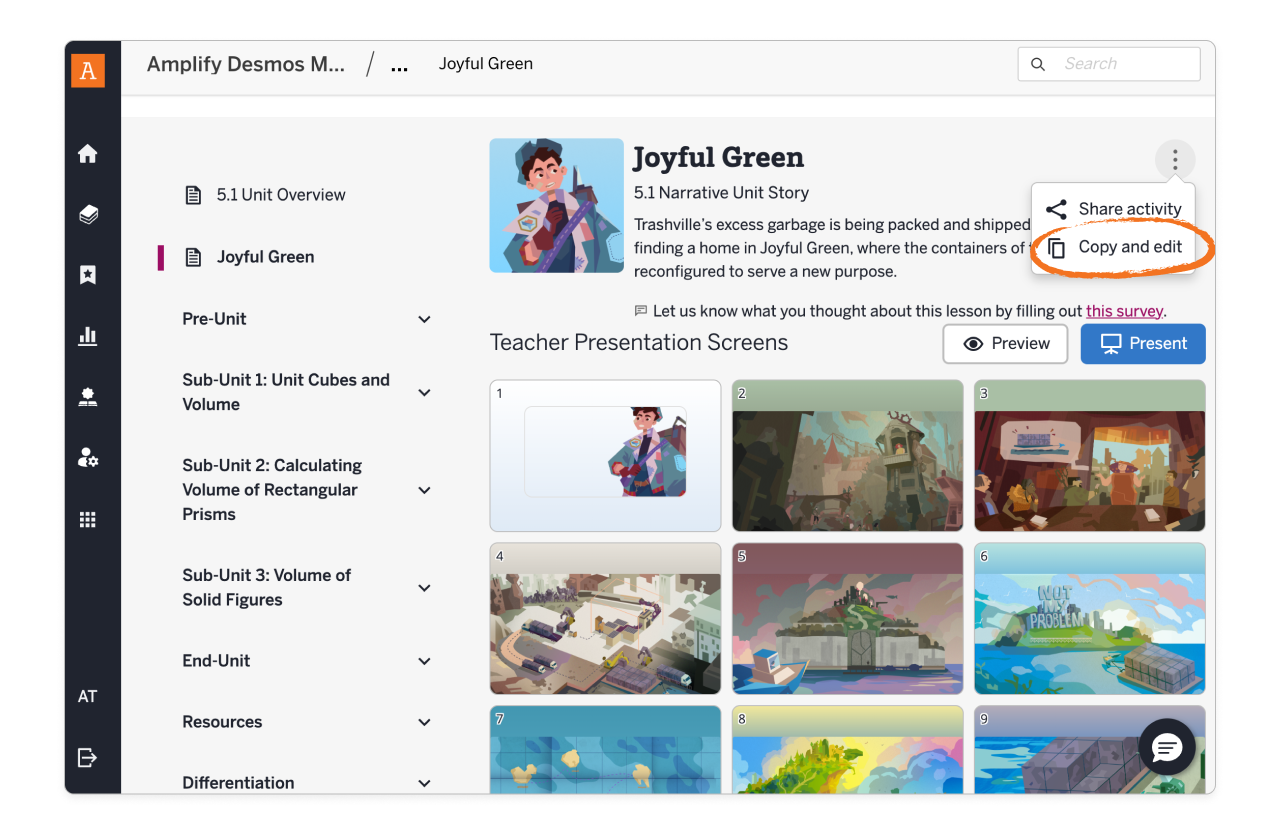
Task: View reports via the bar chart icon
Action: [x=87, y=336]
